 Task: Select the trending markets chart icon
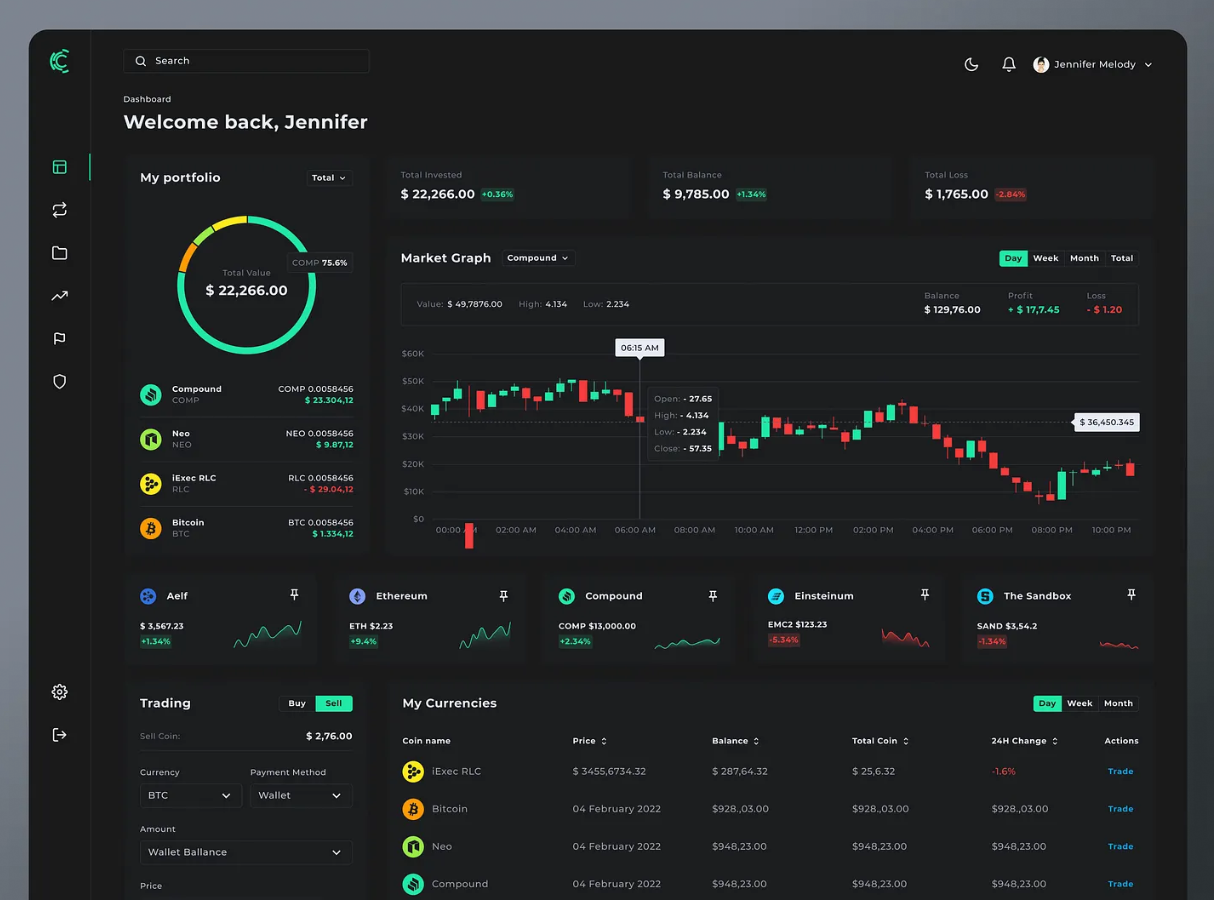pos(59,295)
